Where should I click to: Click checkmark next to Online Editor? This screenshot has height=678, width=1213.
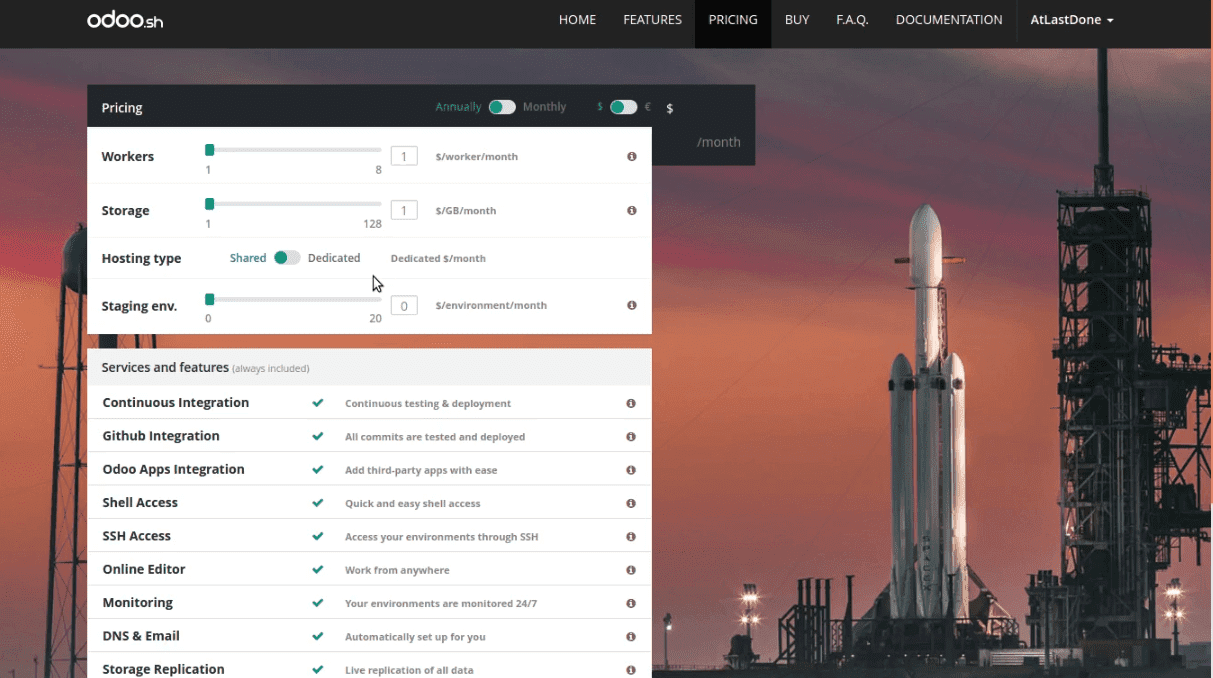coord(318,569)
